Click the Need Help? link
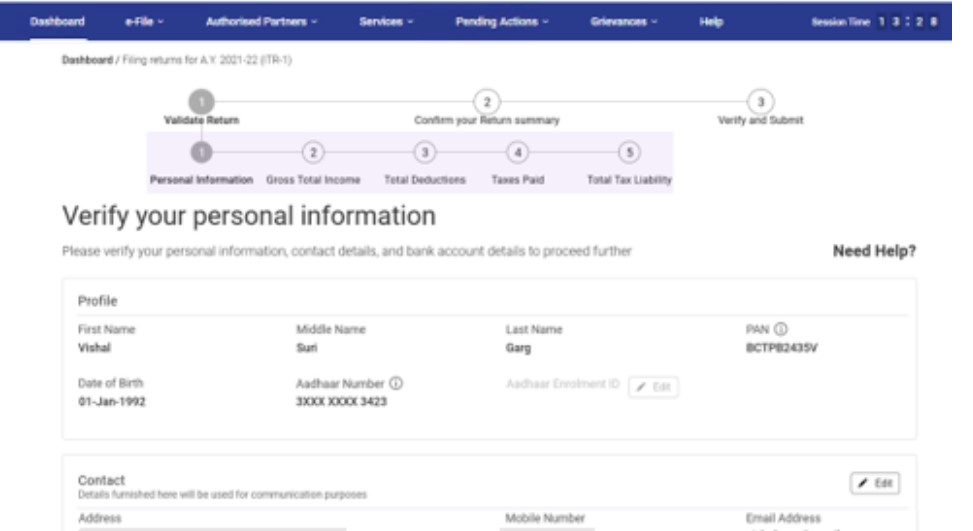This screenshot has height=531, width=973. tap(874, 251)
